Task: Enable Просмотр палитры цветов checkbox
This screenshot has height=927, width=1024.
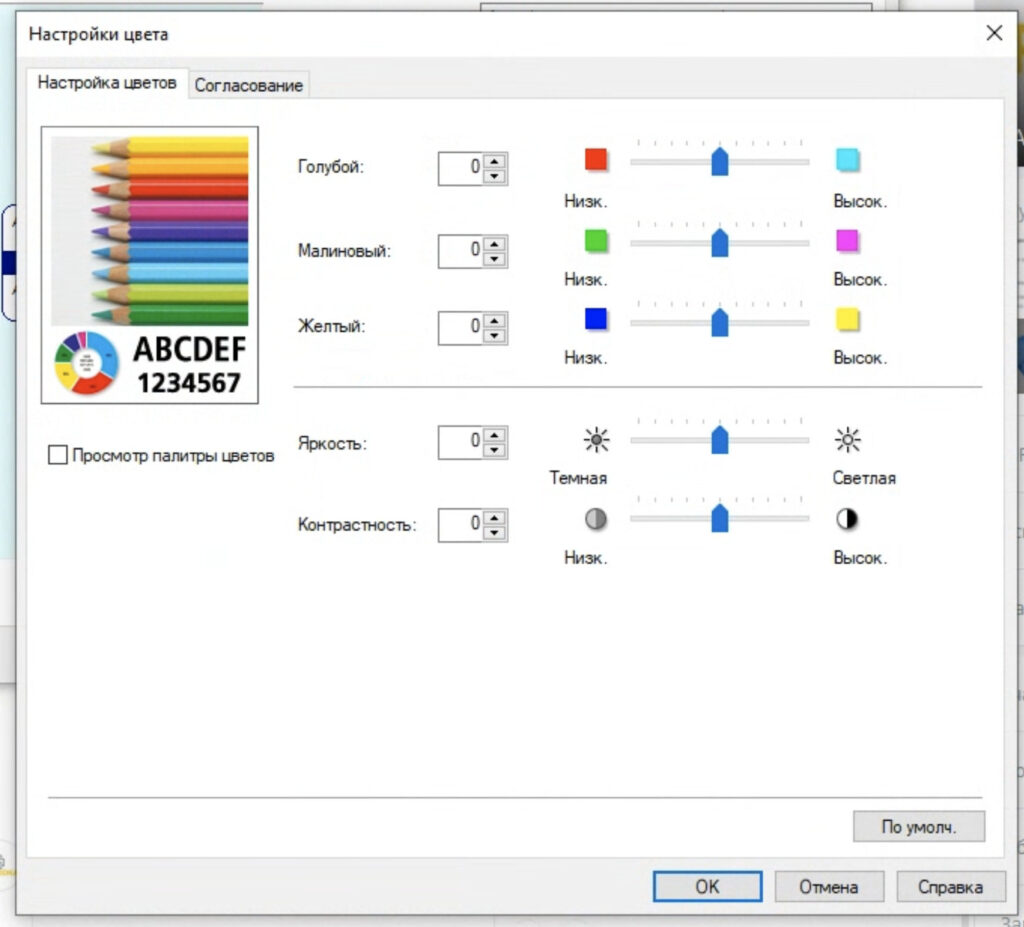Action: (57, 455)
